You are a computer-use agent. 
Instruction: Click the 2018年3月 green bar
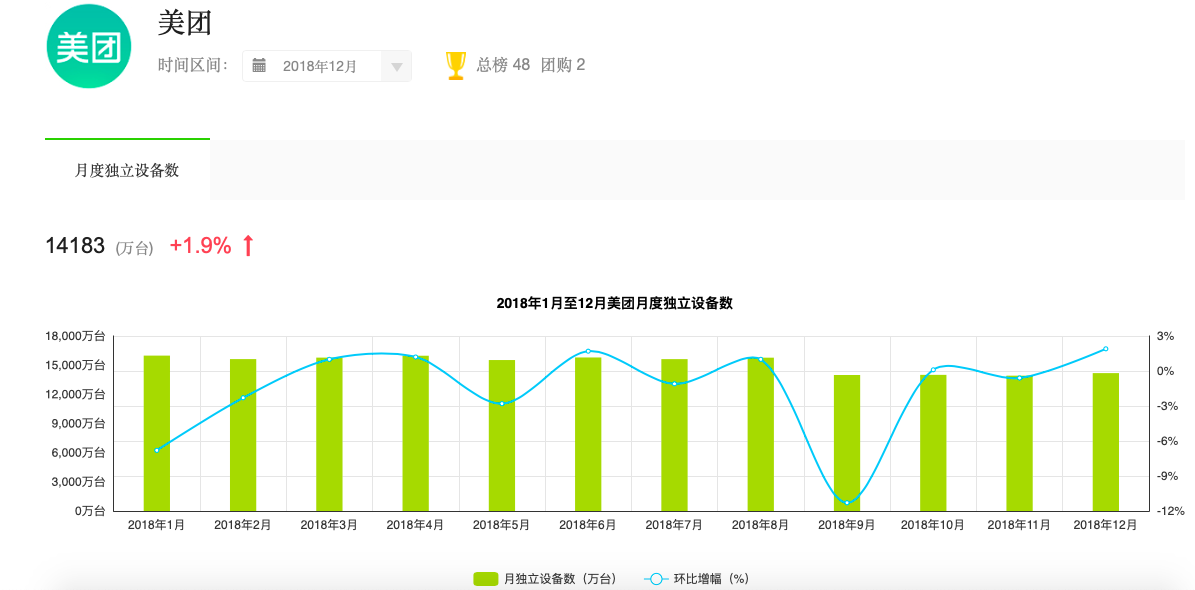(x=329, y=434)
